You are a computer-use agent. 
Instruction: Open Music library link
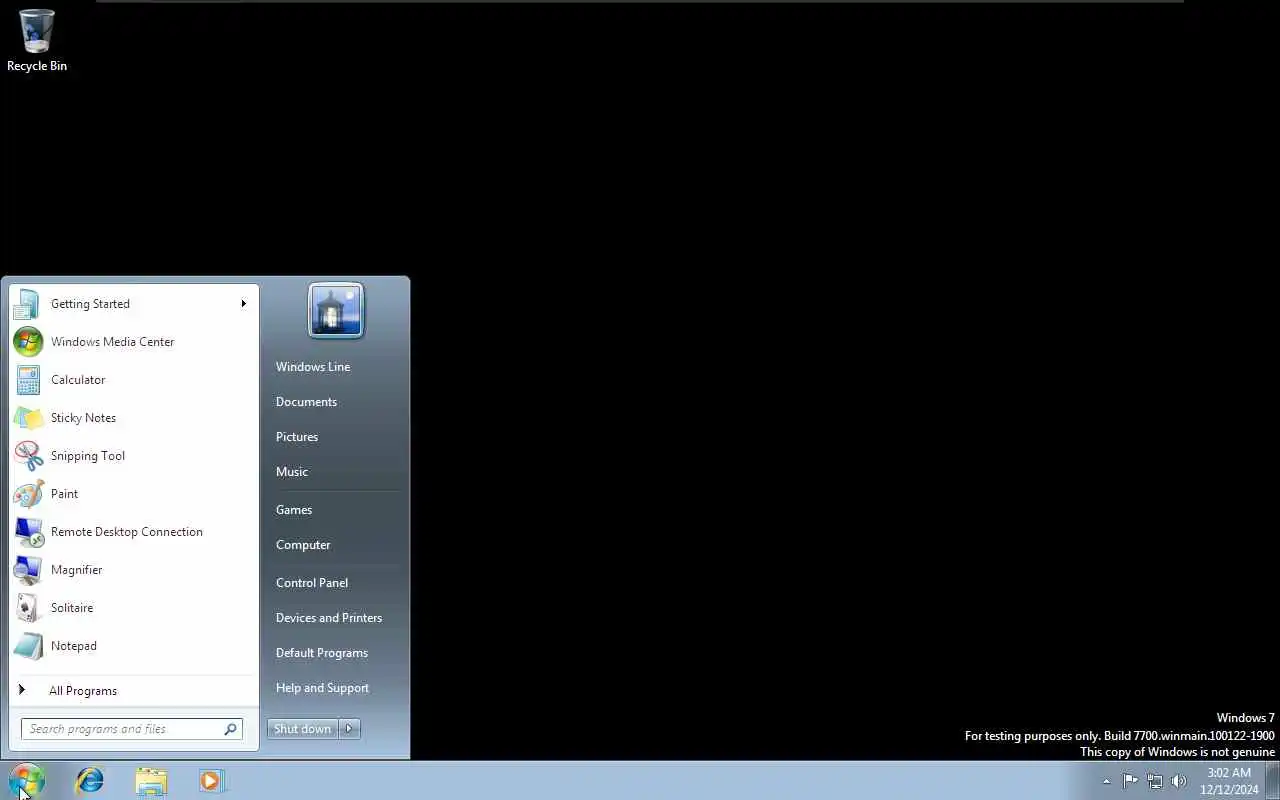tap(292, 472)
